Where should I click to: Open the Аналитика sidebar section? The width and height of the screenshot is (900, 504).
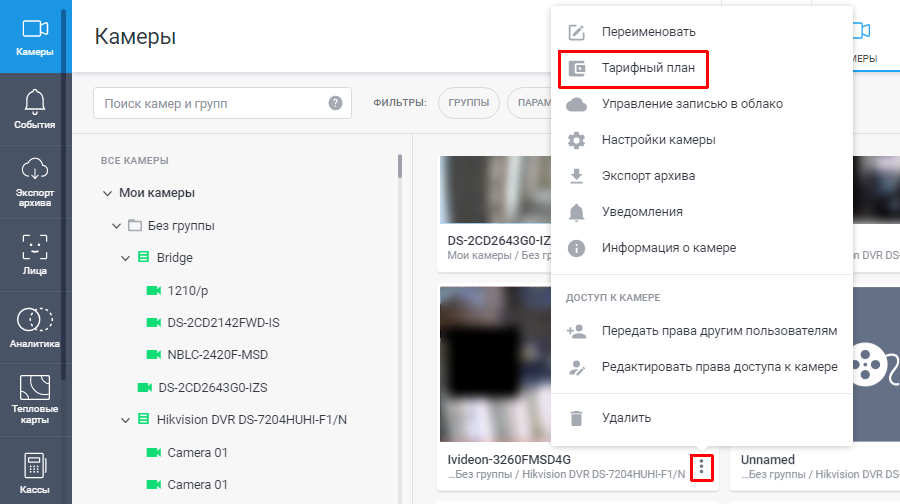[34, 328]
